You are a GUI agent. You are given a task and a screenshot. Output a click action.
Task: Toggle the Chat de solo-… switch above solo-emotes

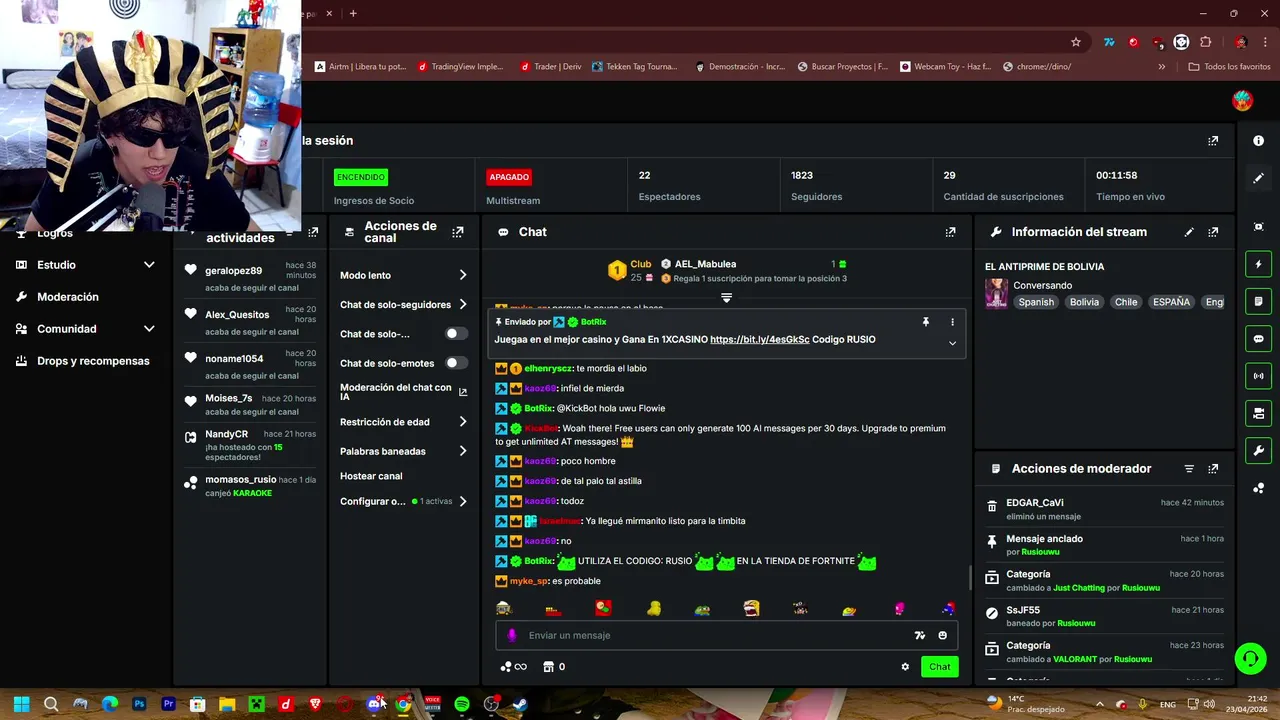pos(456,334)
